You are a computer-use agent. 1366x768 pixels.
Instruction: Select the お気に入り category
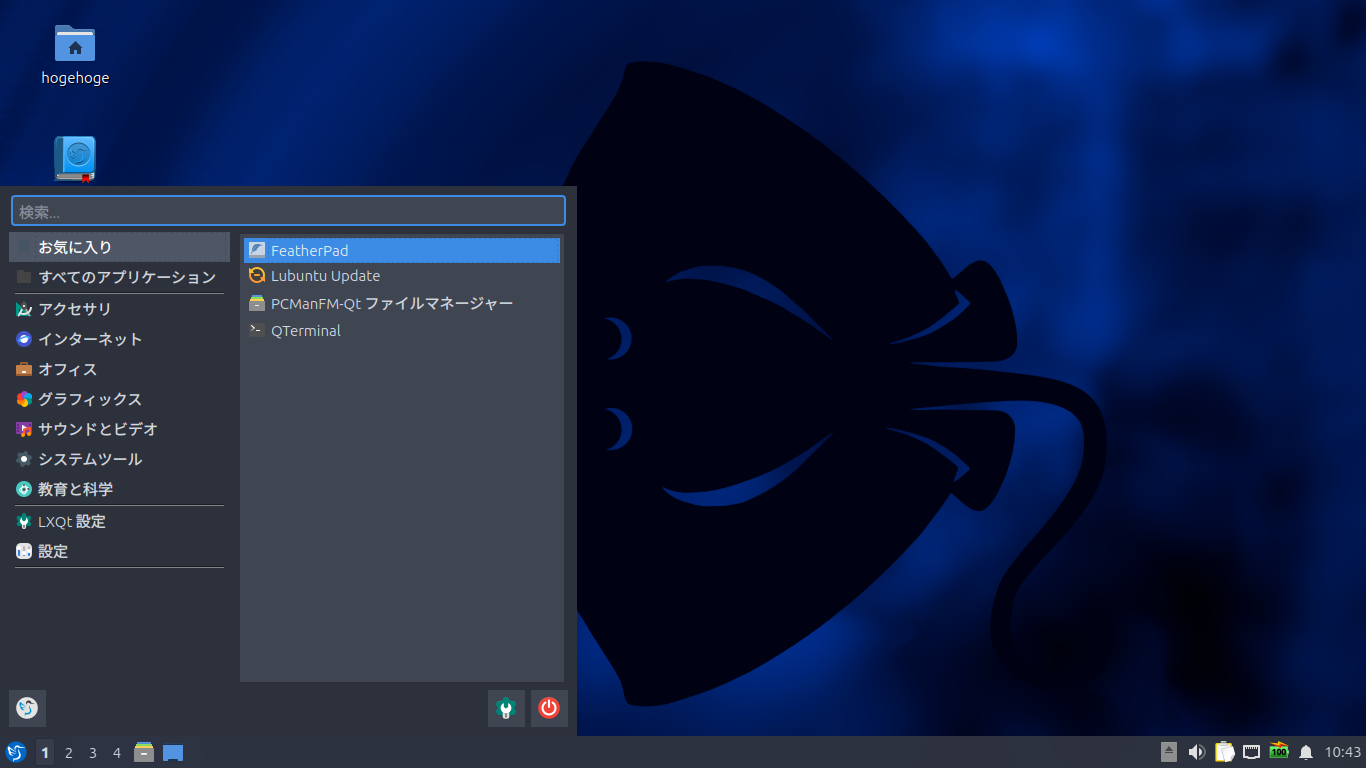coord(120,247)
